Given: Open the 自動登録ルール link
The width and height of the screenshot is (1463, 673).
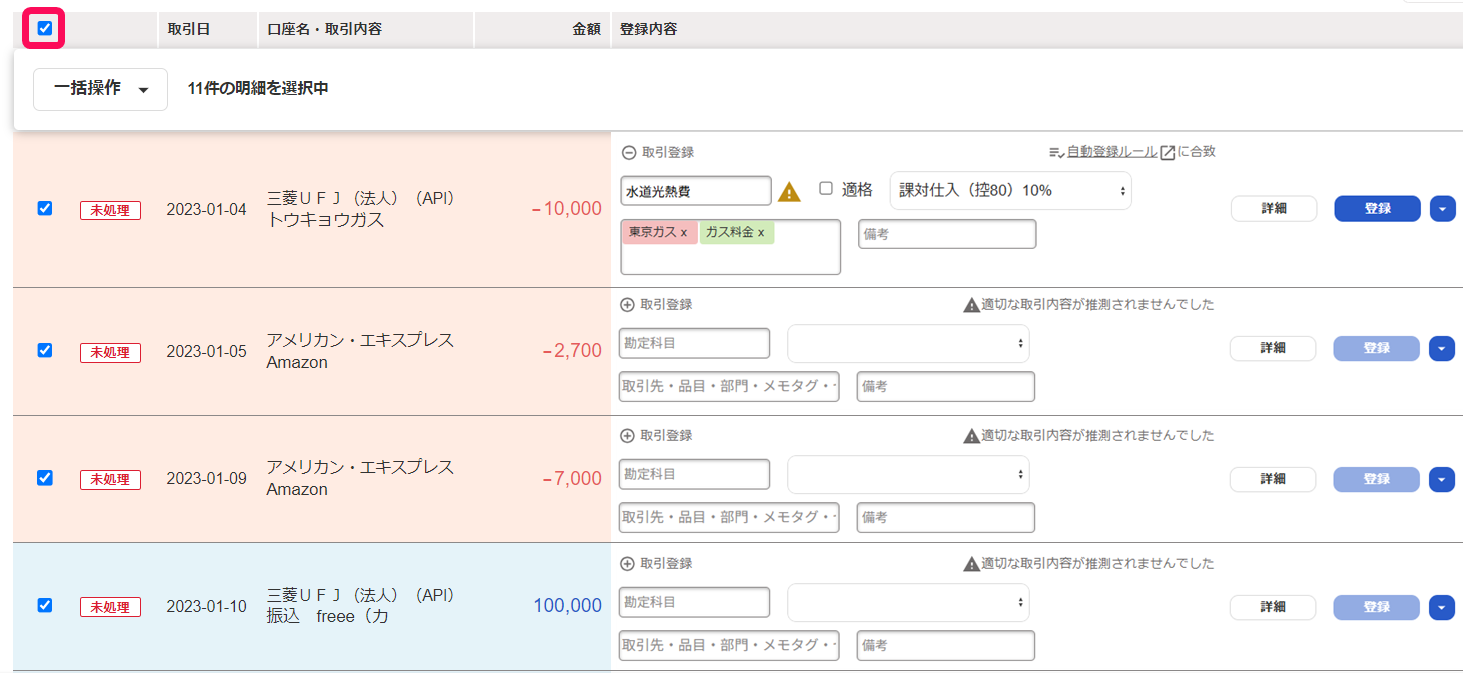Looking at the screenshot, I should 1112,152.
